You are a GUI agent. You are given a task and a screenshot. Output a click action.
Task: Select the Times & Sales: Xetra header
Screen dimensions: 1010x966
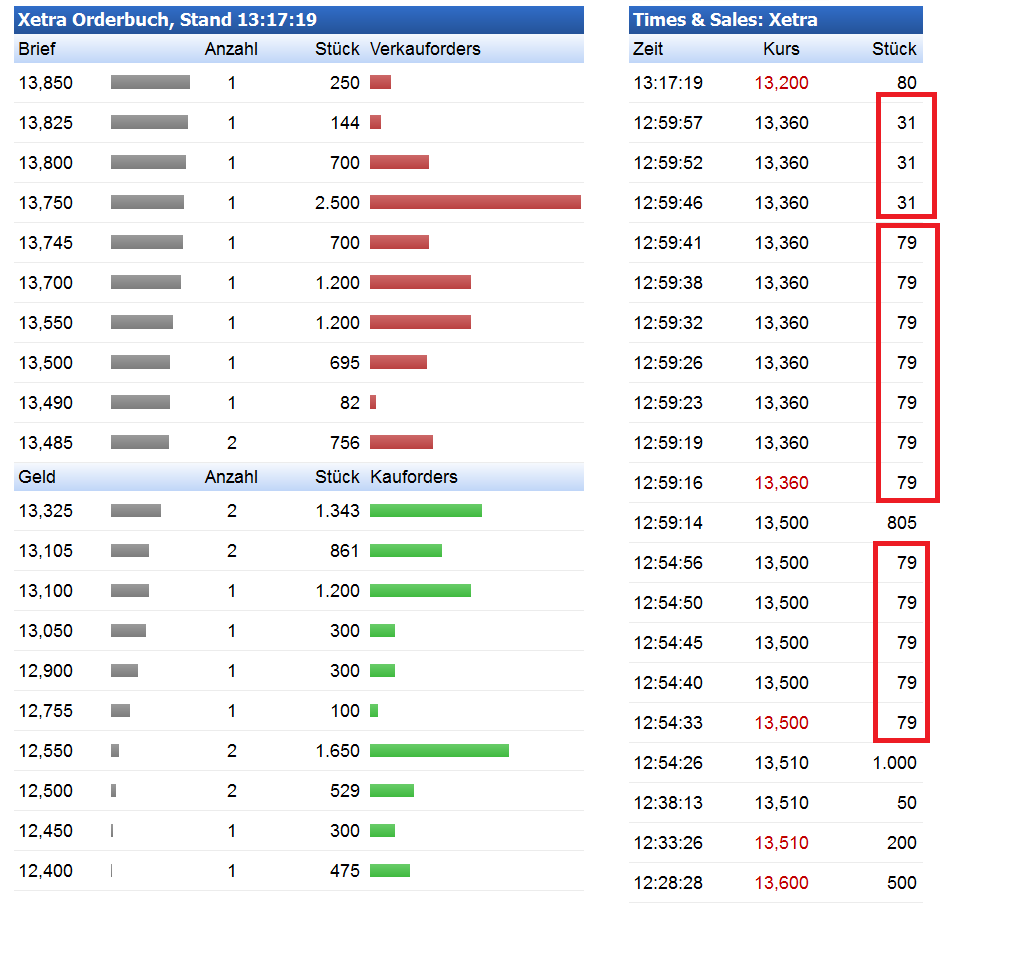coord(776,19)
